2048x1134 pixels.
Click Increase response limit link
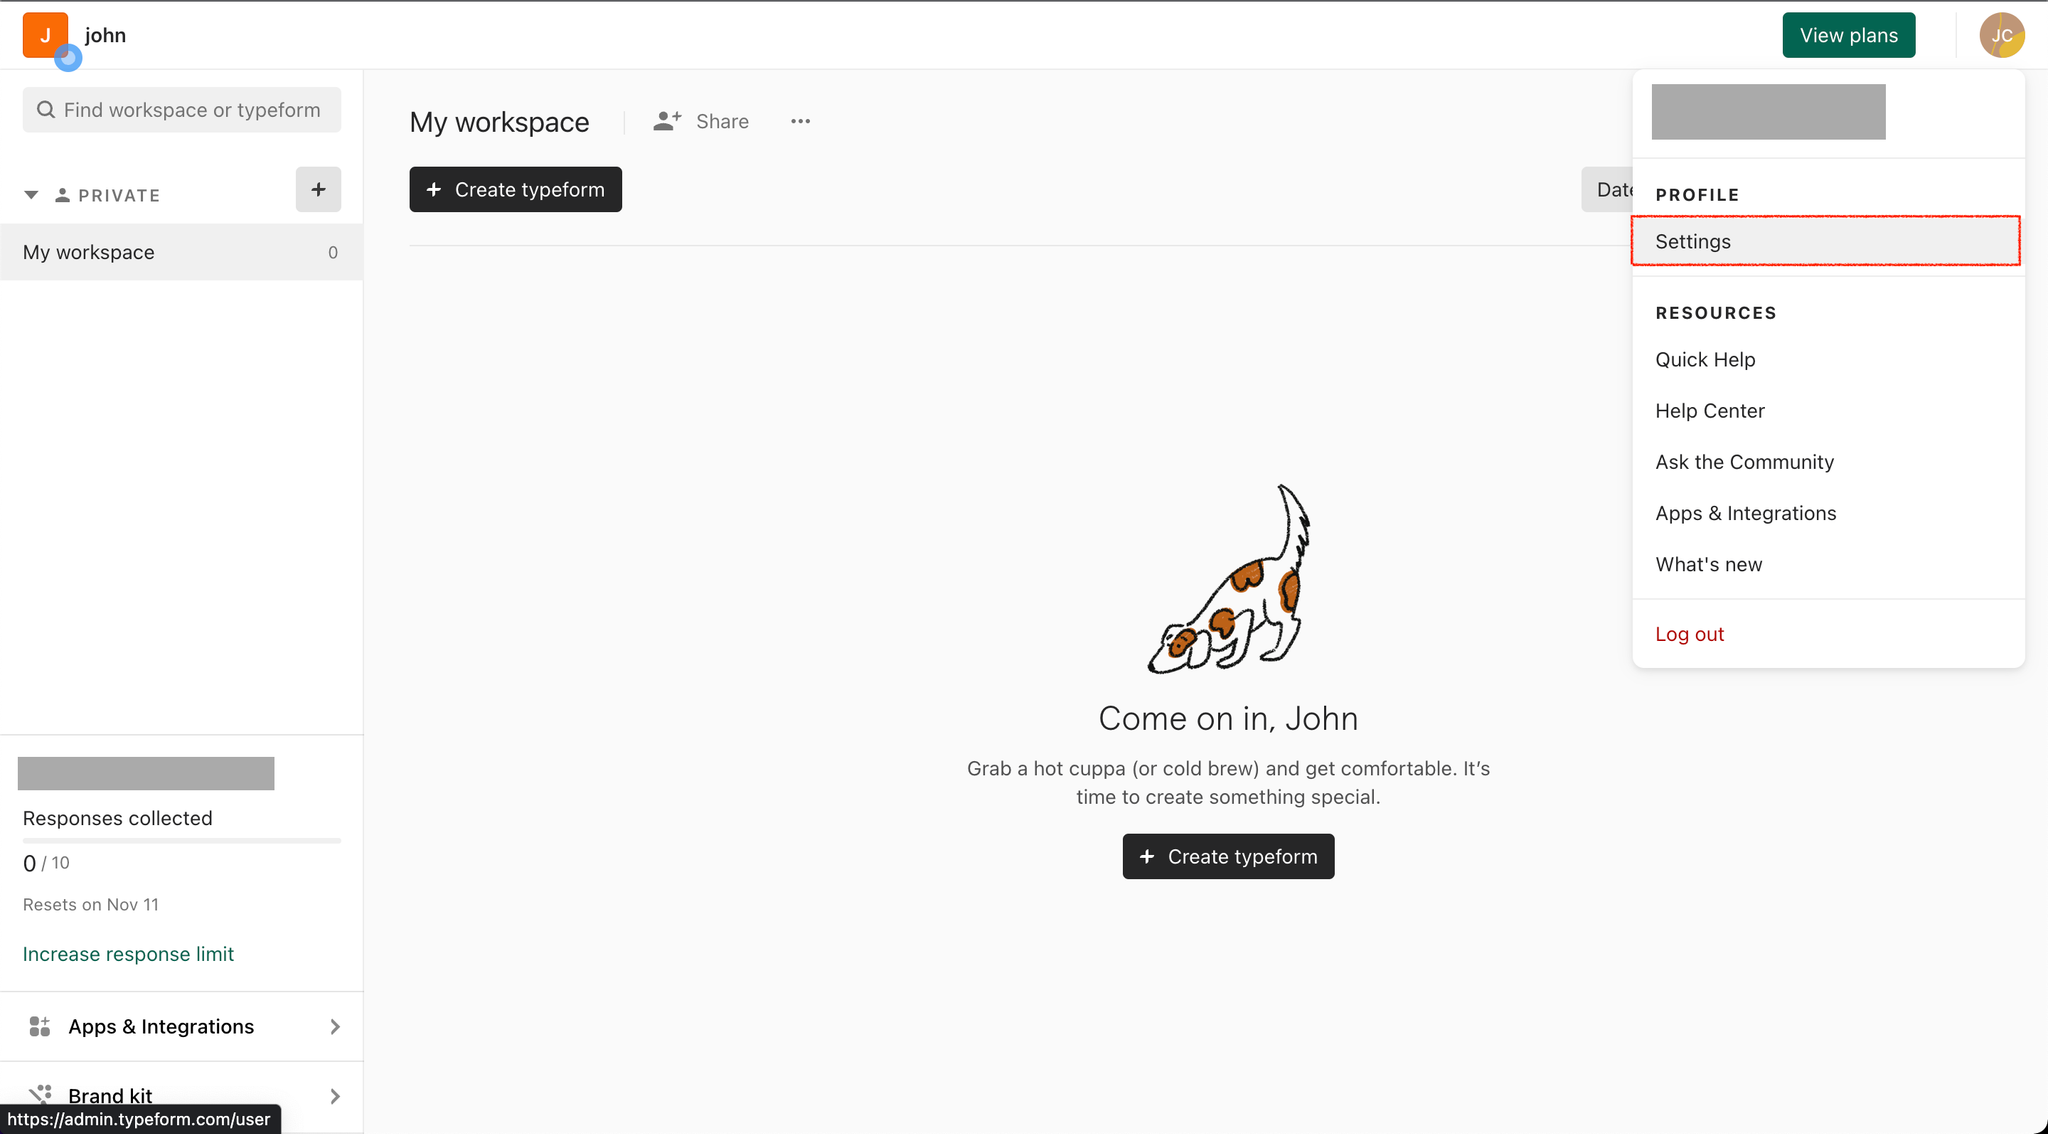pos(128,954)
